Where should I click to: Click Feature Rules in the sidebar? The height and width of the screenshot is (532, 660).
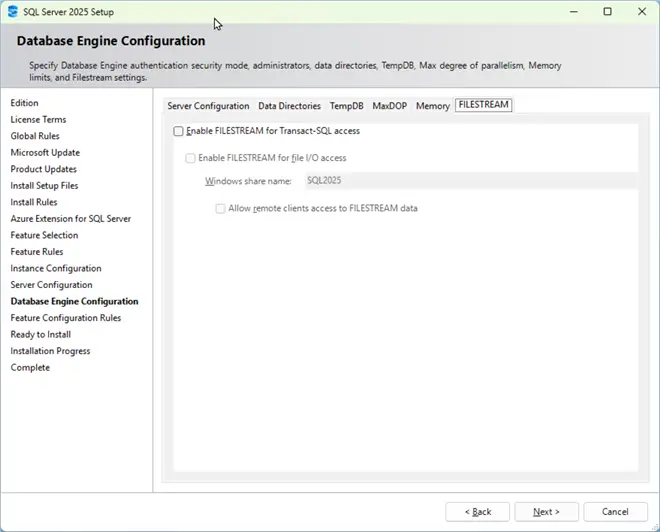coord(37,252)
